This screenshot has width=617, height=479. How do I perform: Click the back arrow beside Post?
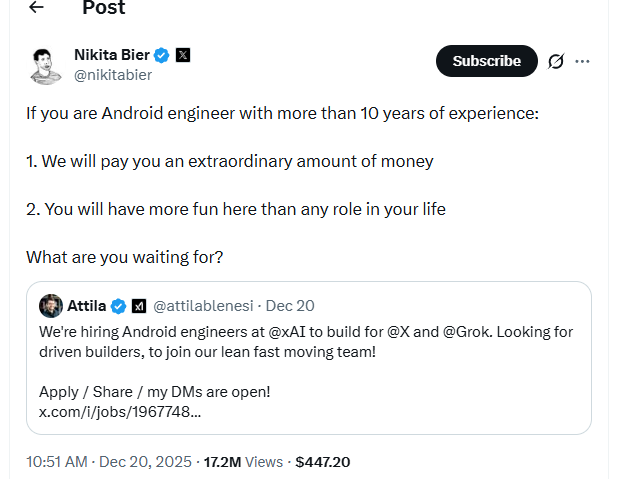37,8
